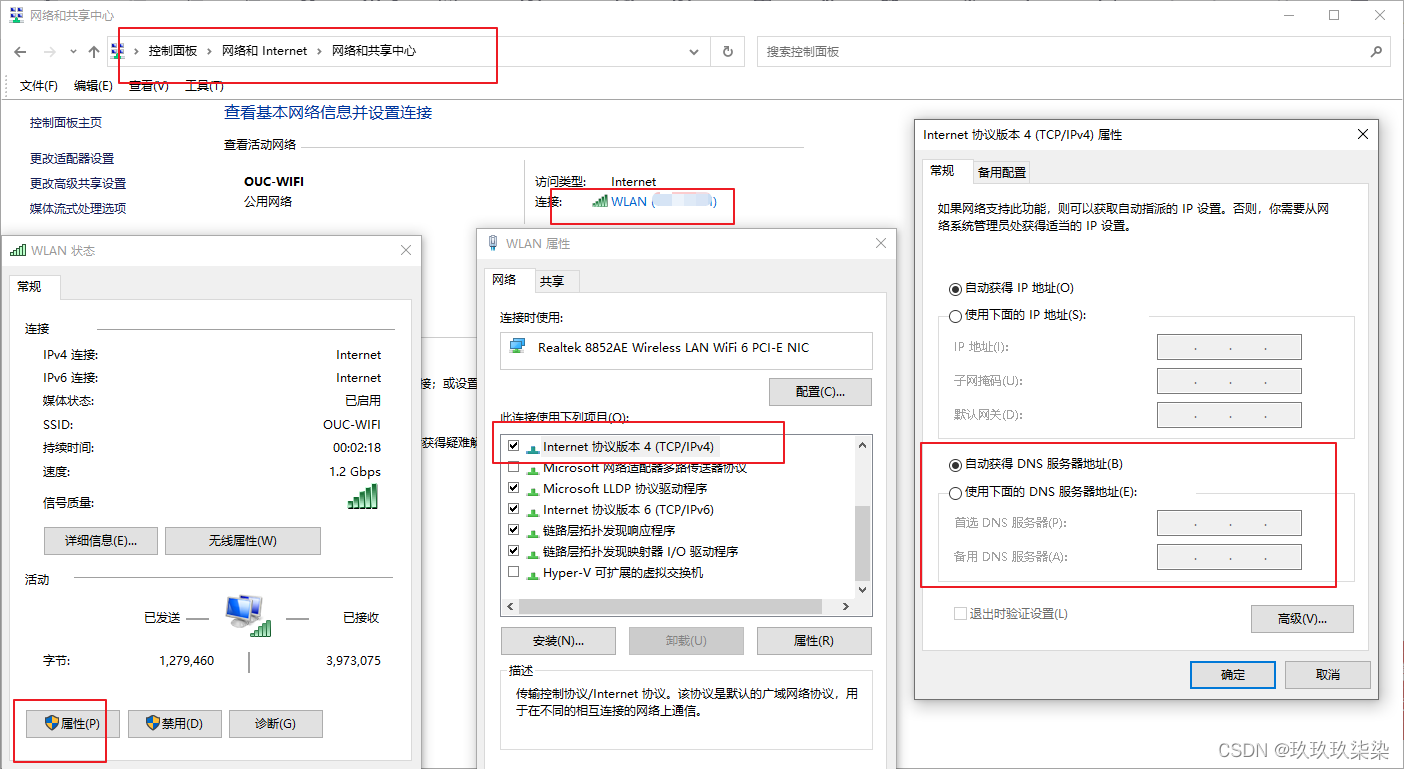Open 控制面板主页 link
Image resolution: width=1404 pixels, height=769 pixels.
click(x=66, y=122)
